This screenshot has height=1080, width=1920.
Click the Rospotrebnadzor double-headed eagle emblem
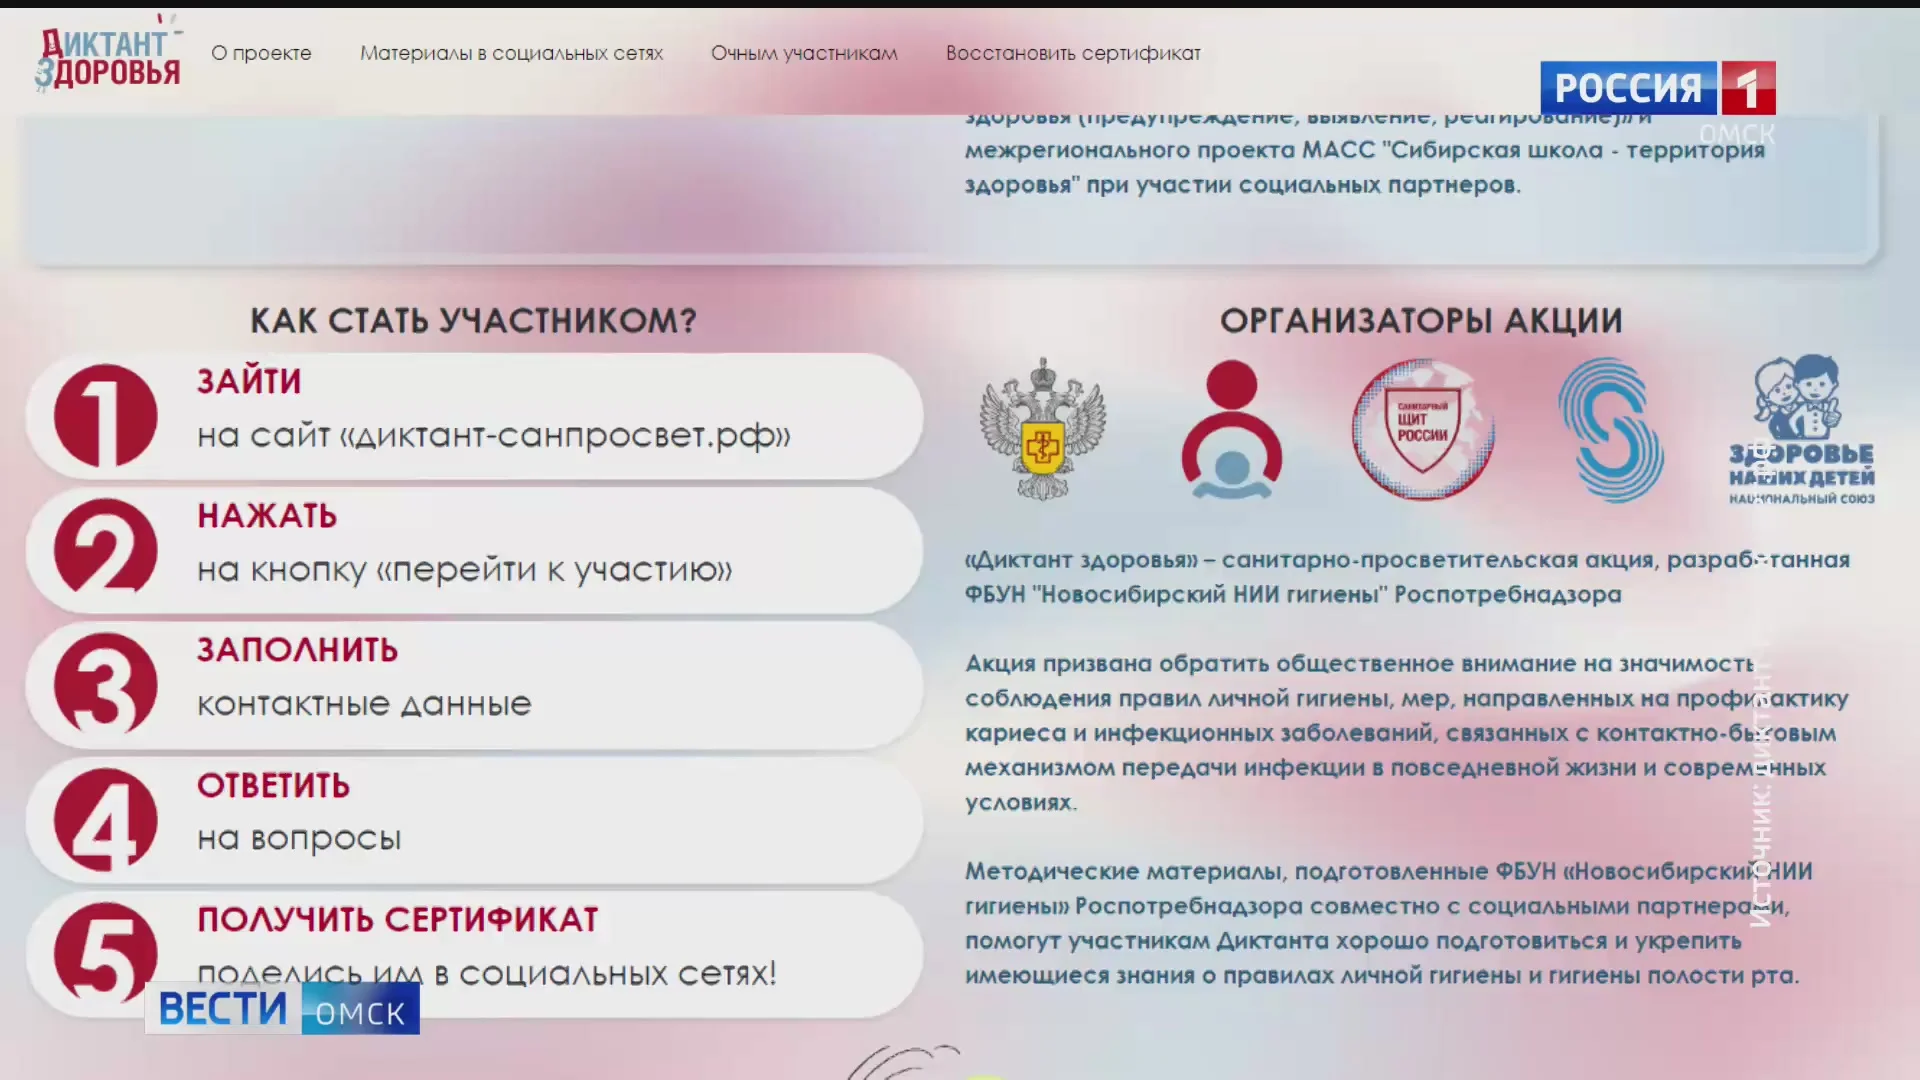[1042, 429]
